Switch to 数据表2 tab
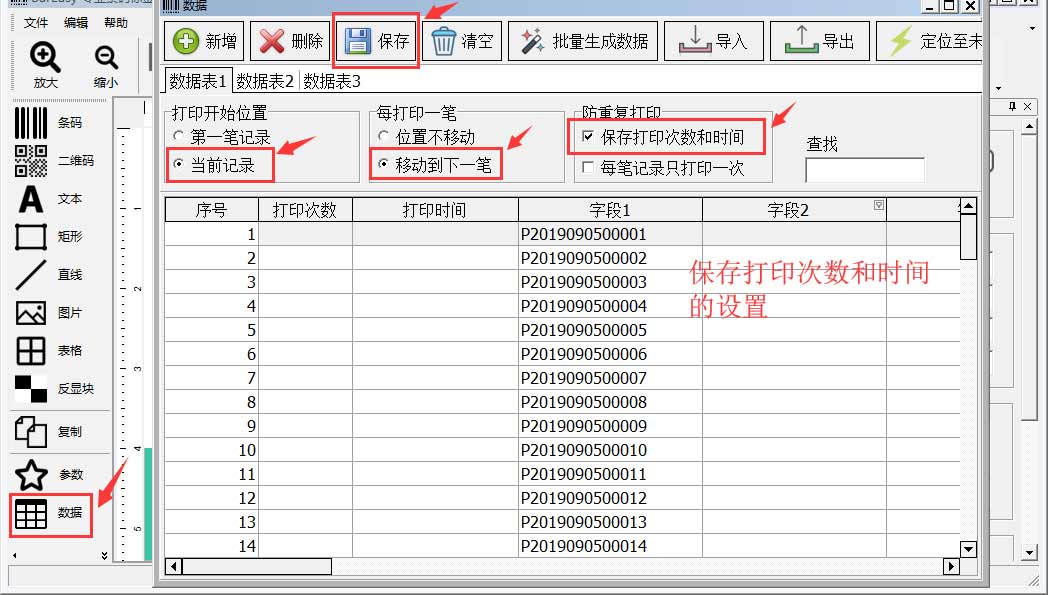1048x595 pixels. tap(265, 81)
